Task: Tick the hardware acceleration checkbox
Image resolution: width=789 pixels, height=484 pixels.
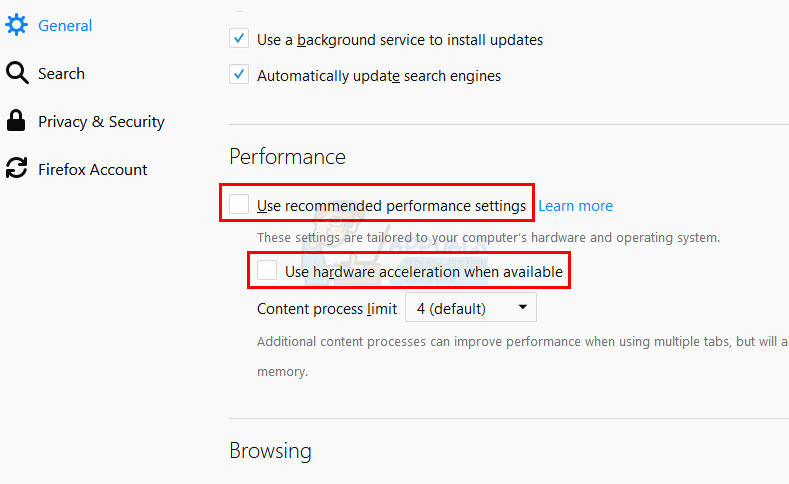Action: 267,270
